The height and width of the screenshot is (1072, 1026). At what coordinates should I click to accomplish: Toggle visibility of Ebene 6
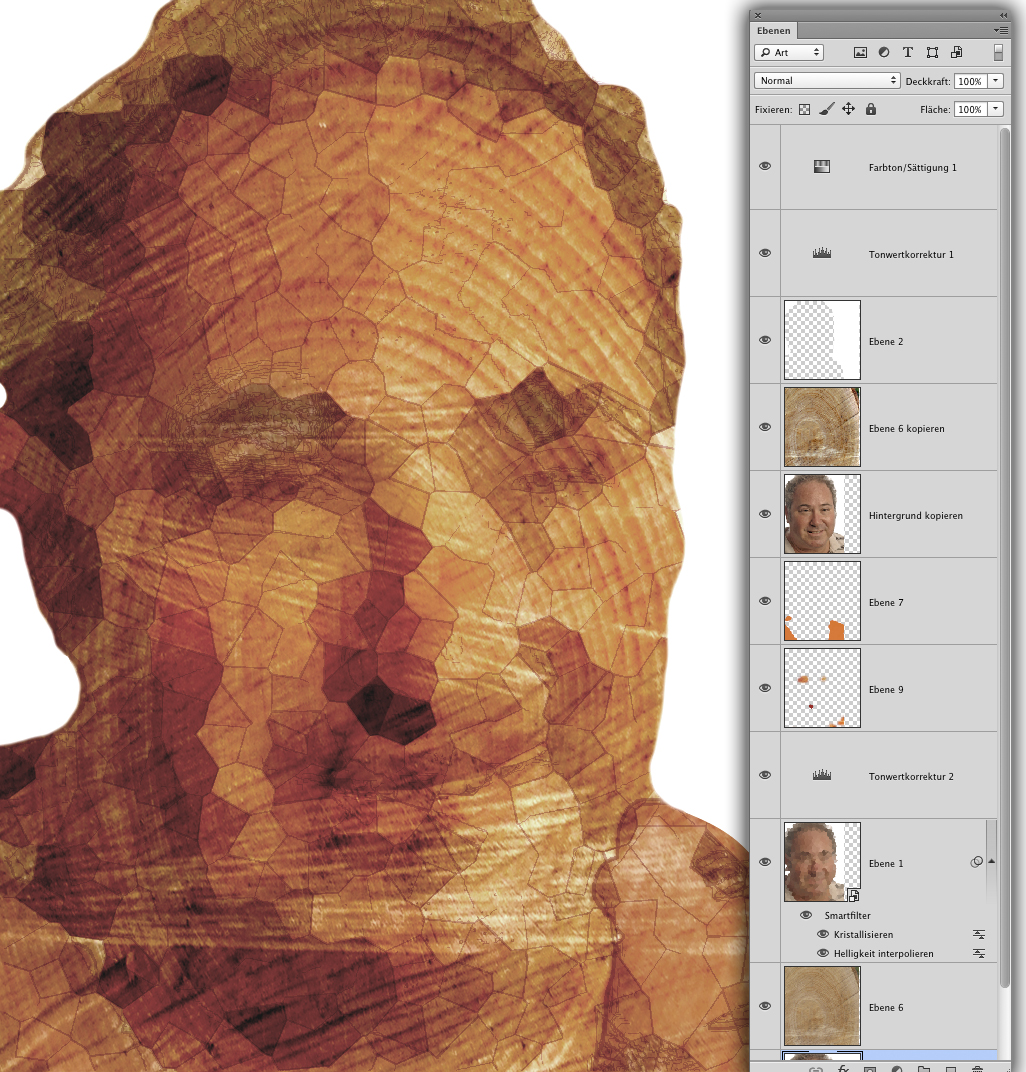[x=765, y=1006]
